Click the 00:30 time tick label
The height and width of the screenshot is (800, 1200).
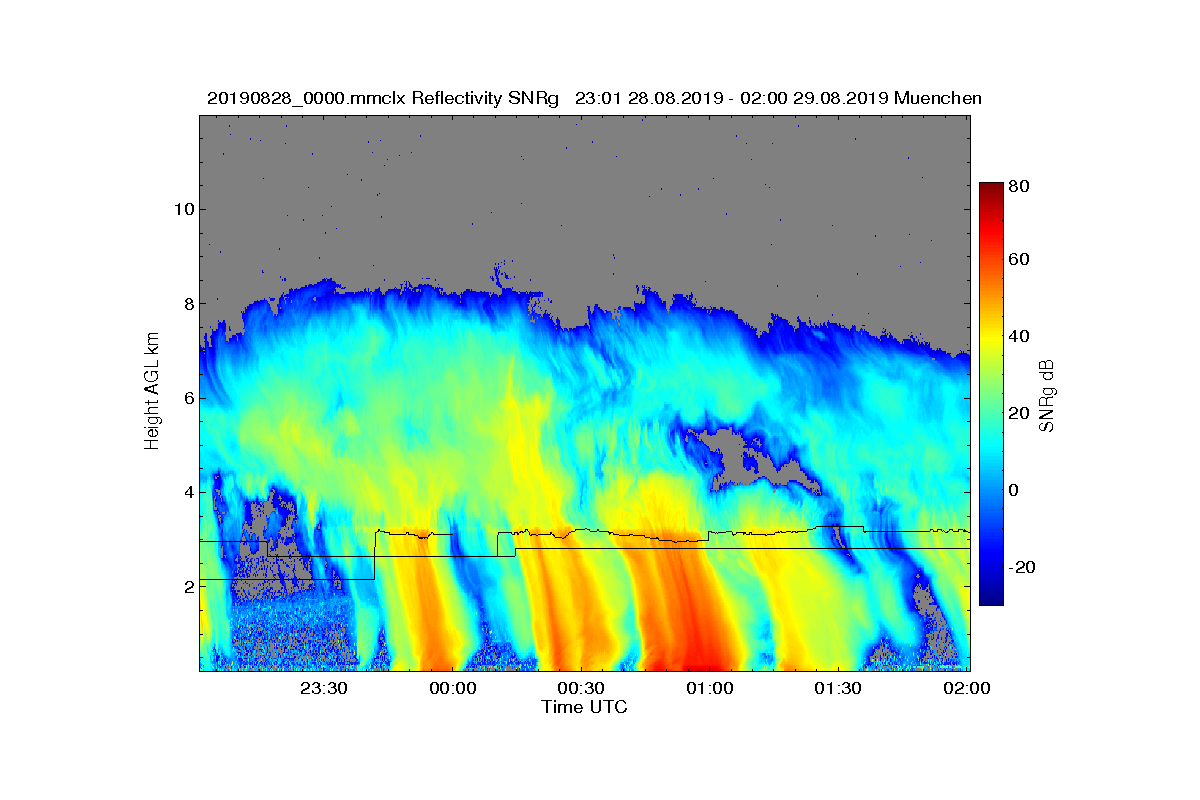click(581, 689)
